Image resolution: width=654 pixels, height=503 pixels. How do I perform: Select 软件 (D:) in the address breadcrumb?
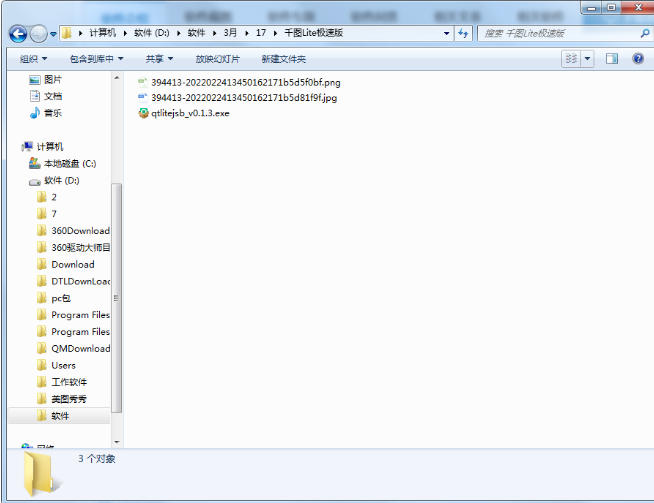coord(152,33)
